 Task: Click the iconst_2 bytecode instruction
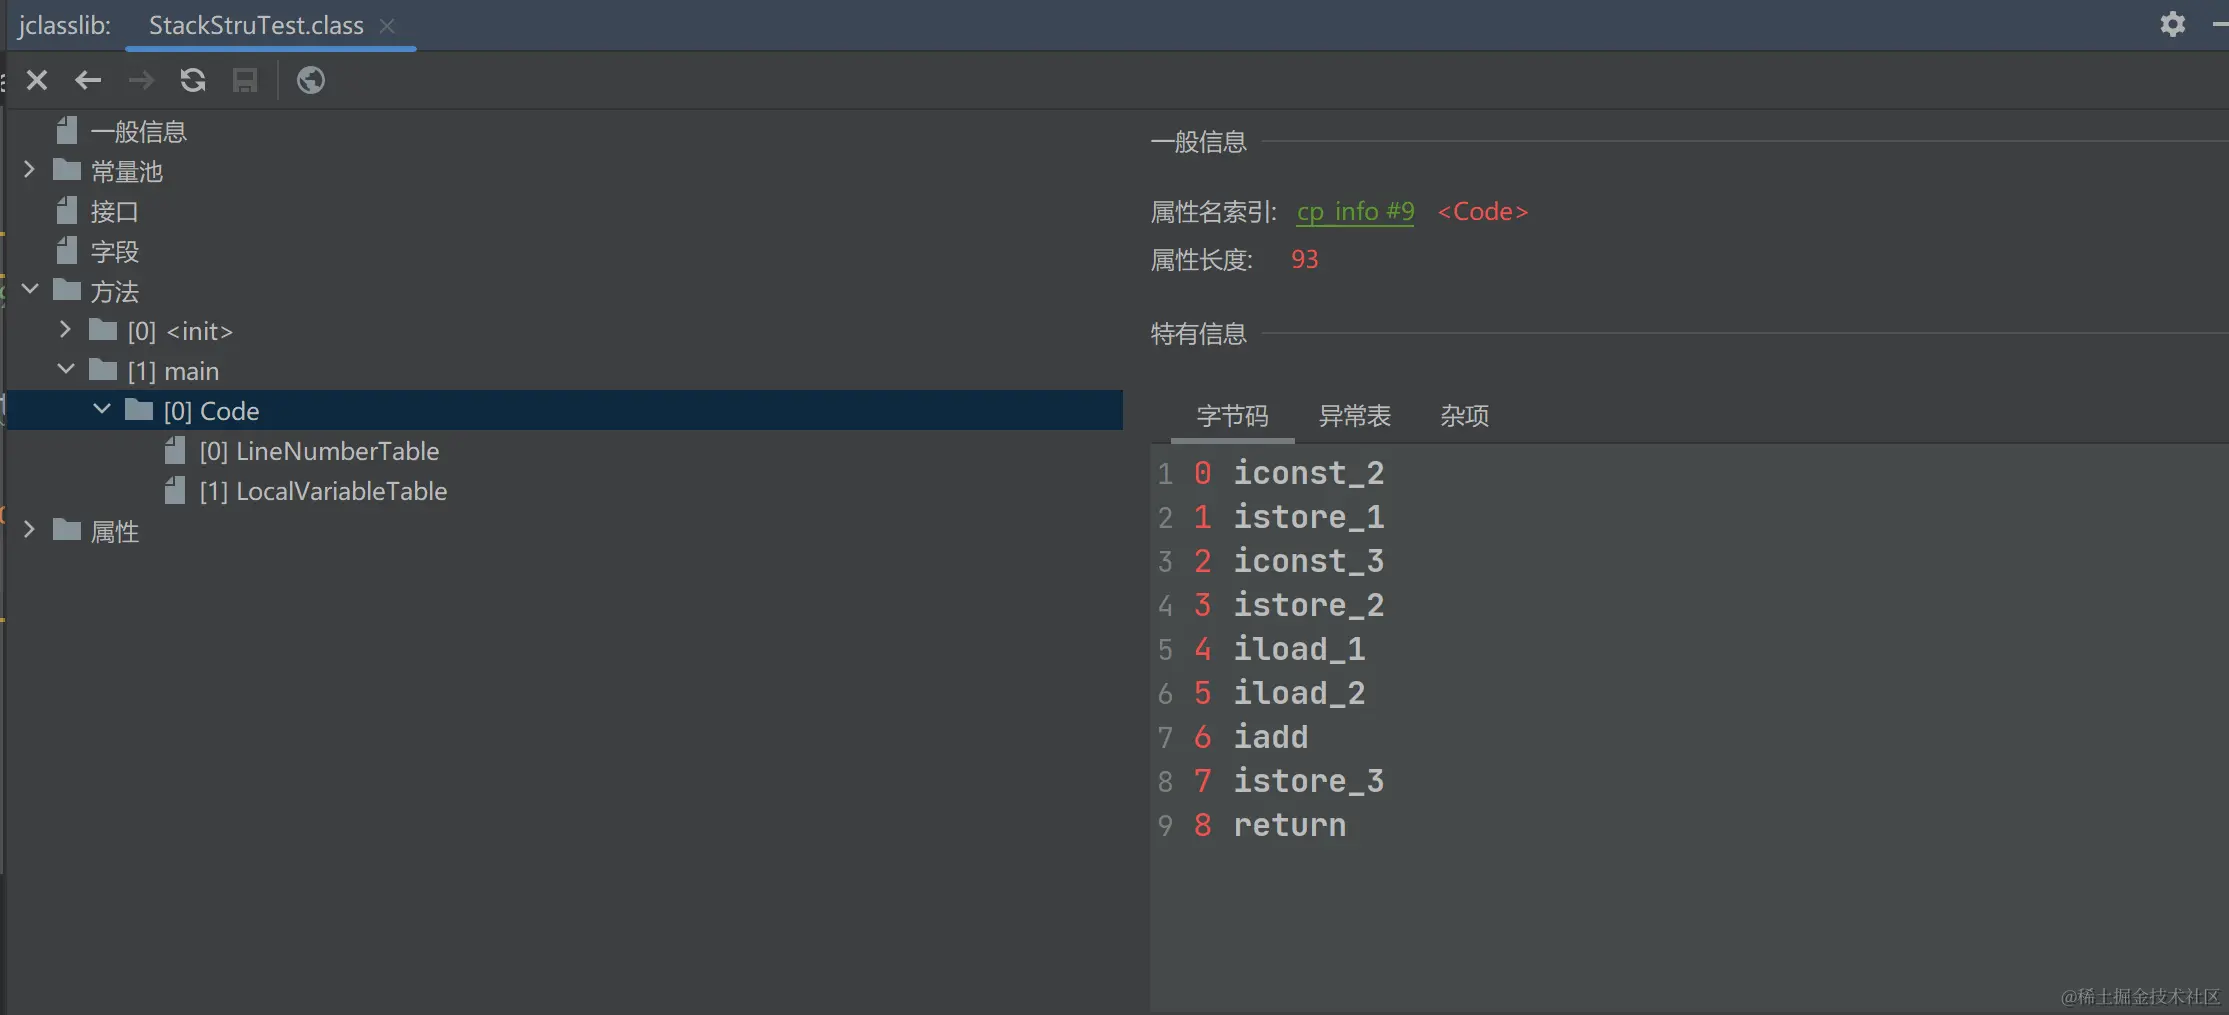click(1308, 473)
